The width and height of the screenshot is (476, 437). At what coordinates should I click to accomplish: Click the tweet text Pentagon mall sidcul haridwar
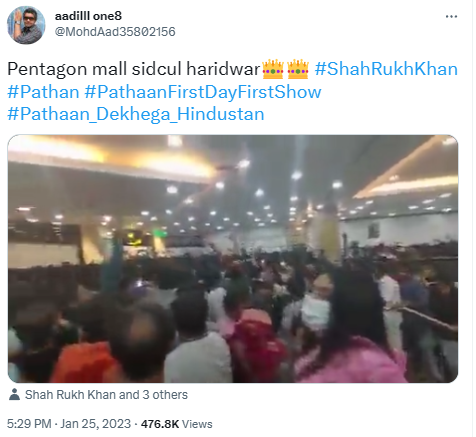coord(133,69)
